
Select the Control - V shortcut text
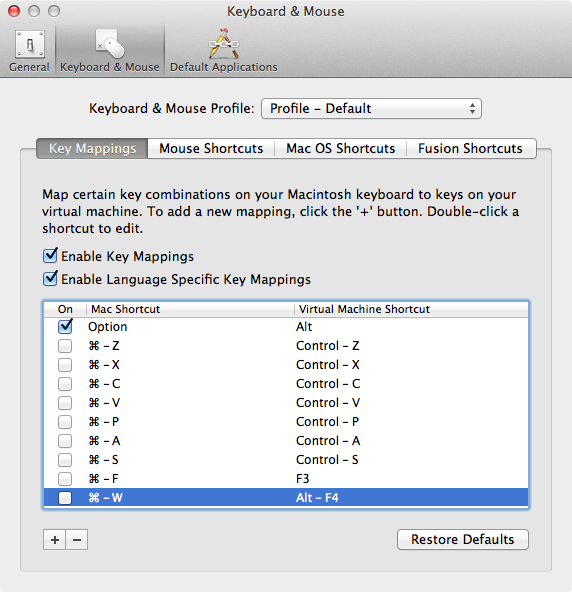[328, 403]
